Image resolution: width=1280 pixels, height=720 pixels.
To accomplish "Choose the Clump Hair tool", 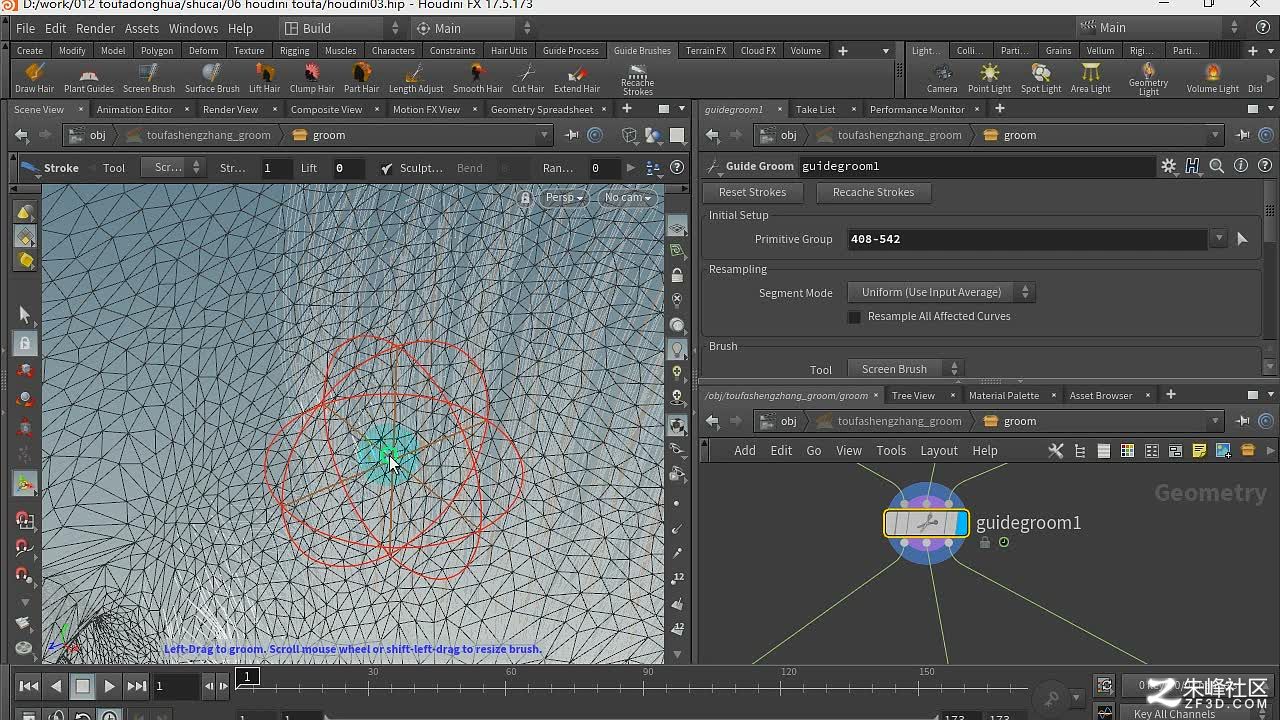I will pyautogui.click(x=312, y=78).
